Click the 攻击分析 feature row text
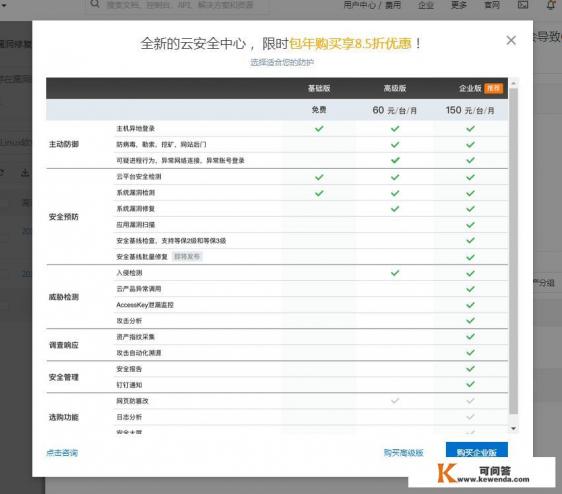 (129, 321)
